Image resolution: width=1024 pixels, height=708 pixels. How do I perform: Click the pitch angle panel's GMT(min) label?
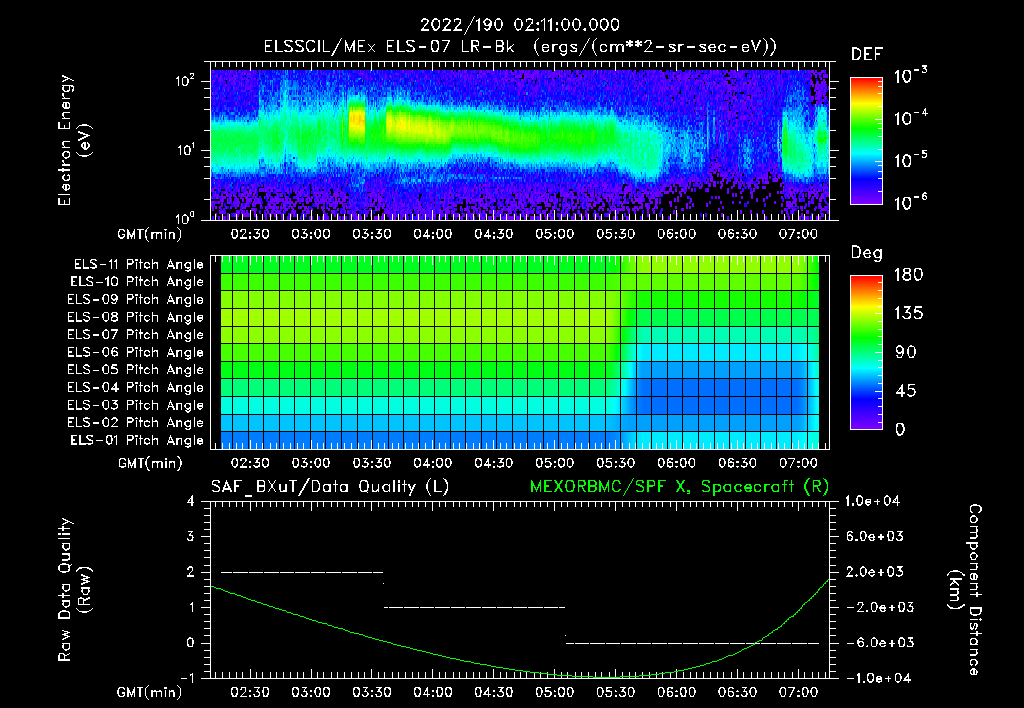pyautogui.click(x=150, y=463)
